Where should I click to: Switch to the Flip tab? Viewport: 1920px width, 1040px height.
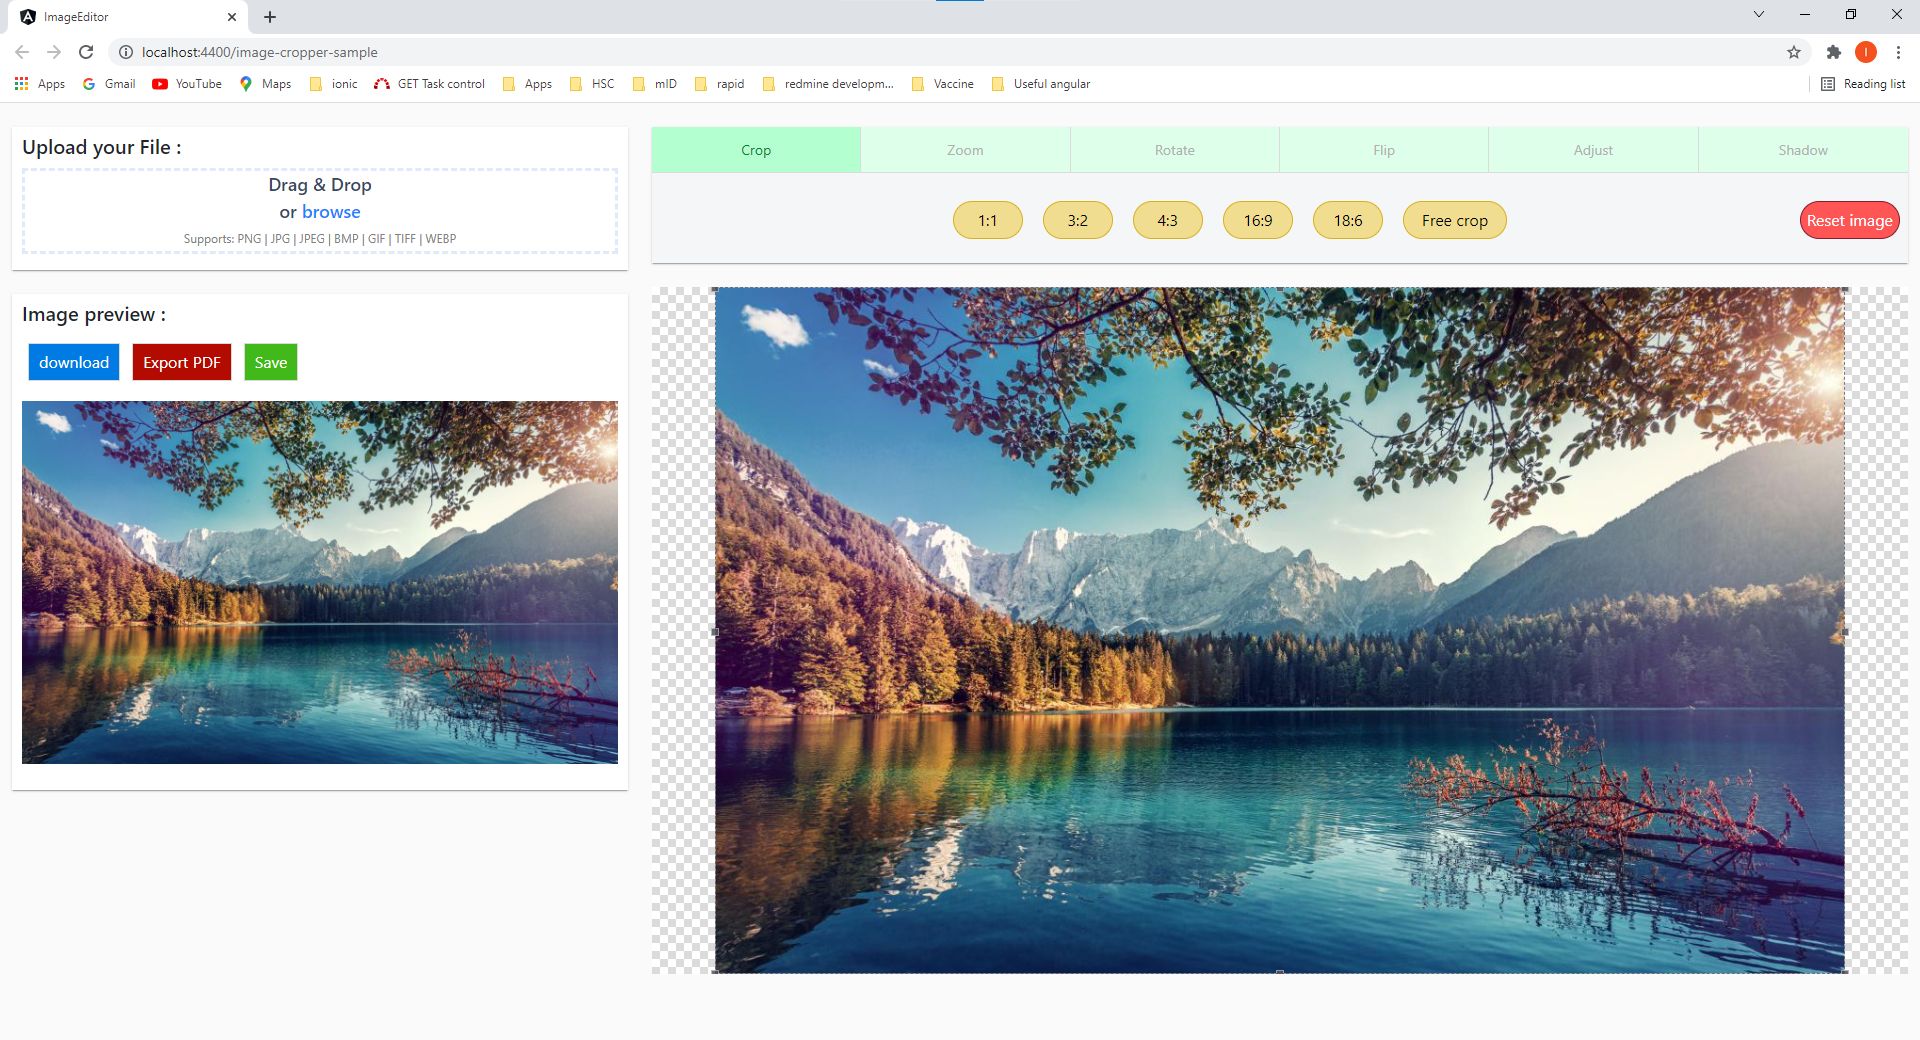click(x=1384, y=150)
